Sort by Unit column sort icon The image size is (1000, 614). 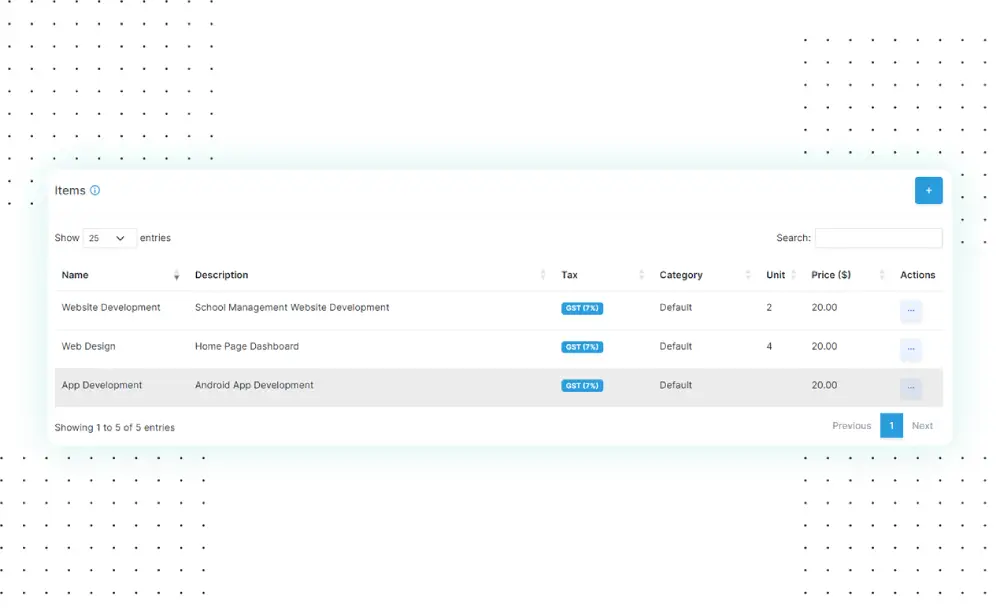click(x=794, y=275)
